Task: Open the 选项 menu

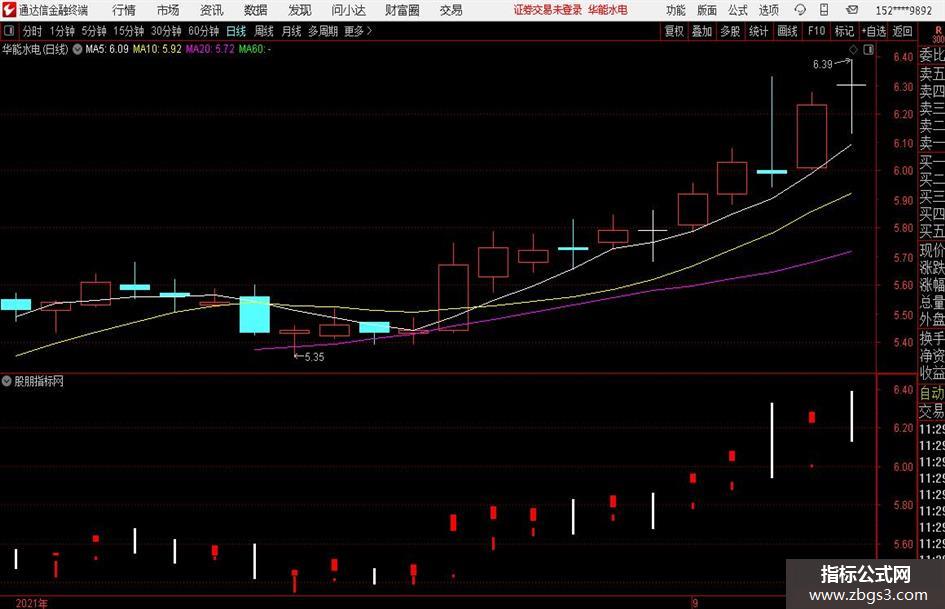Action: click(x=768, y=10)
